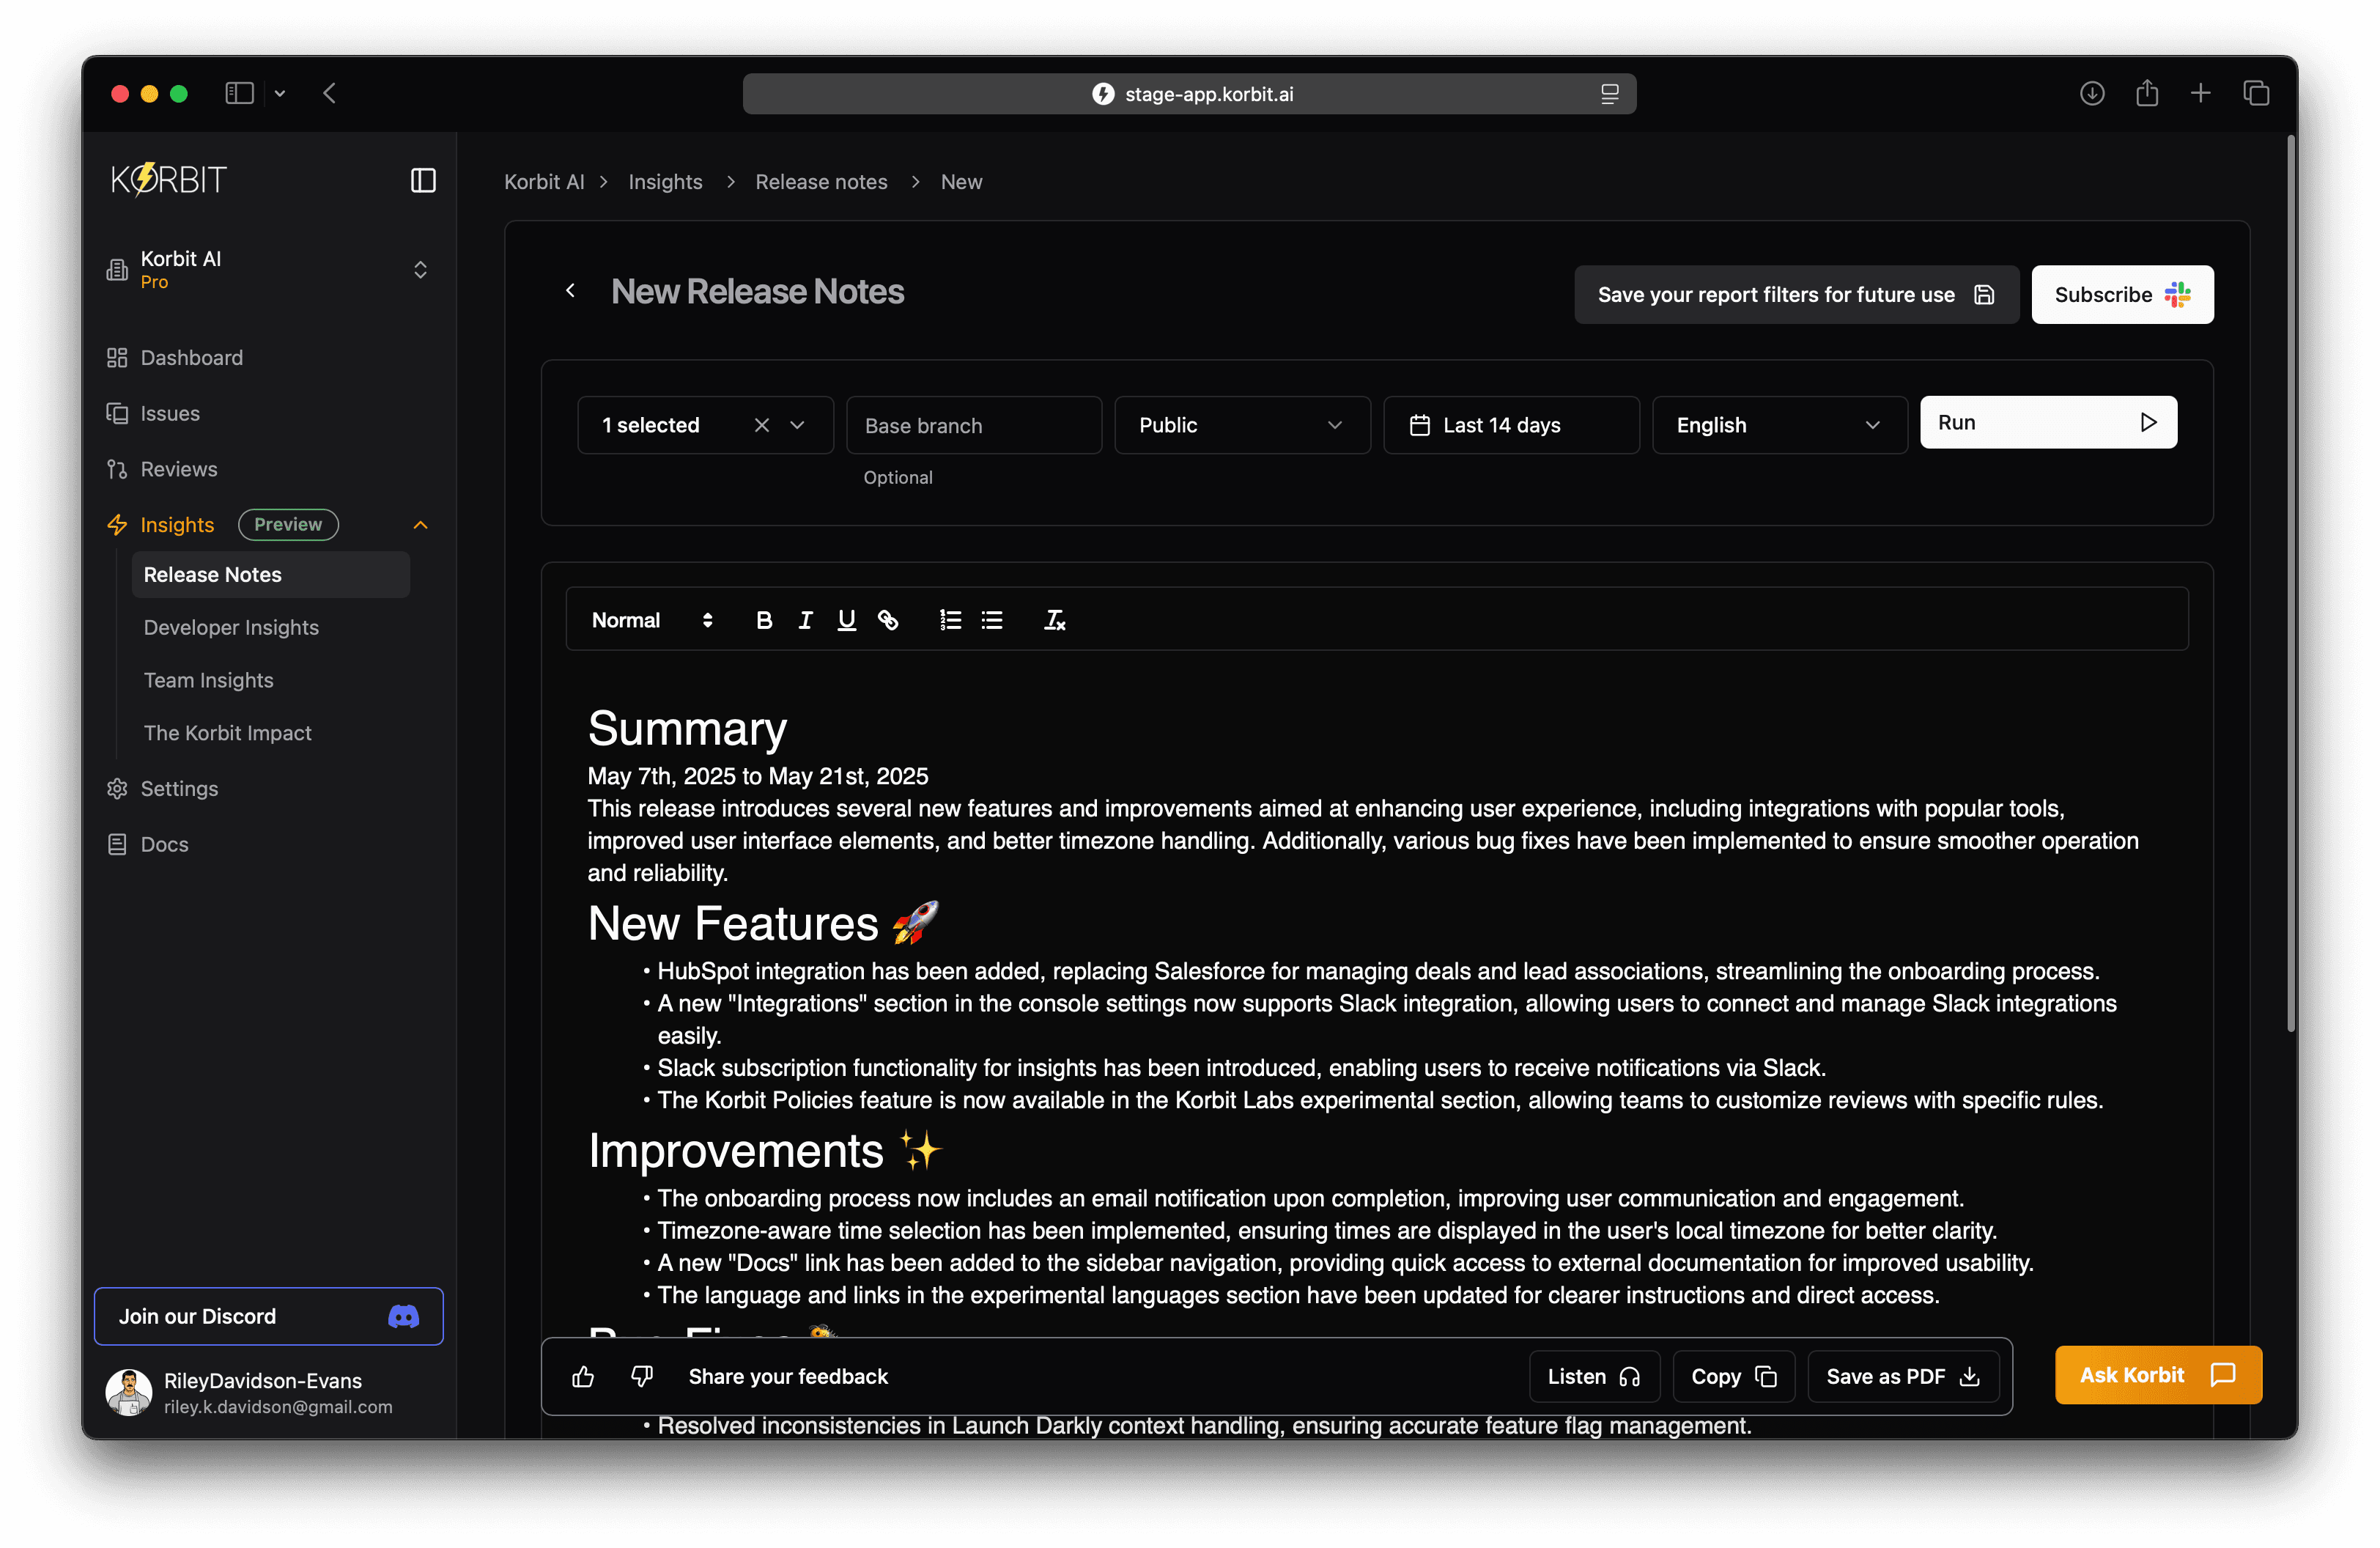This screenshot has height=1548, width=2380.
Task: Click the Save as PDF button
Action: (1903, 1377)
